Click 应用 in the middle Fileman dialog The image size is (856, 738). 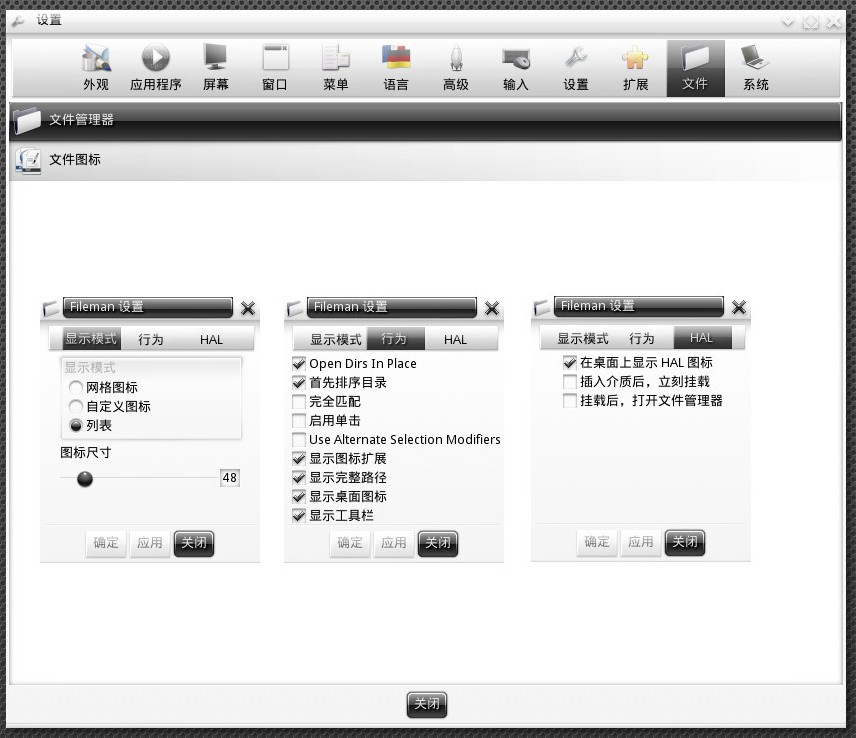[394, 543]
